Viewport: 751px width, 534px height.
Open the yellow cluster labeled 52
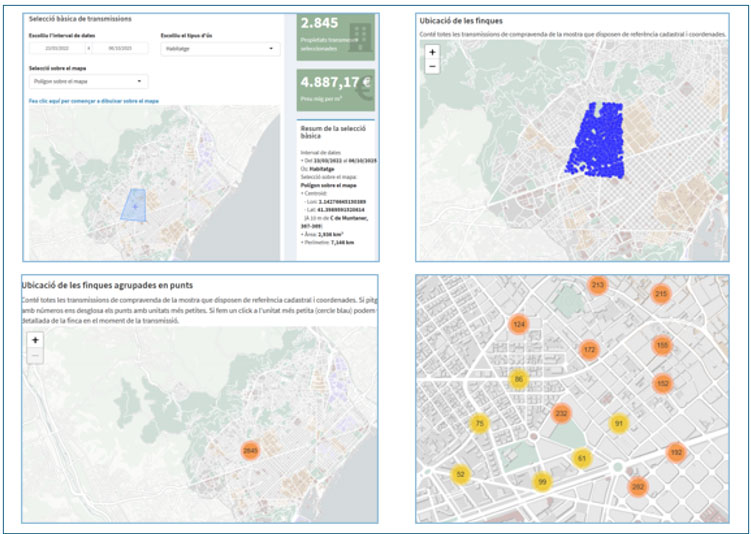point(460,474)
